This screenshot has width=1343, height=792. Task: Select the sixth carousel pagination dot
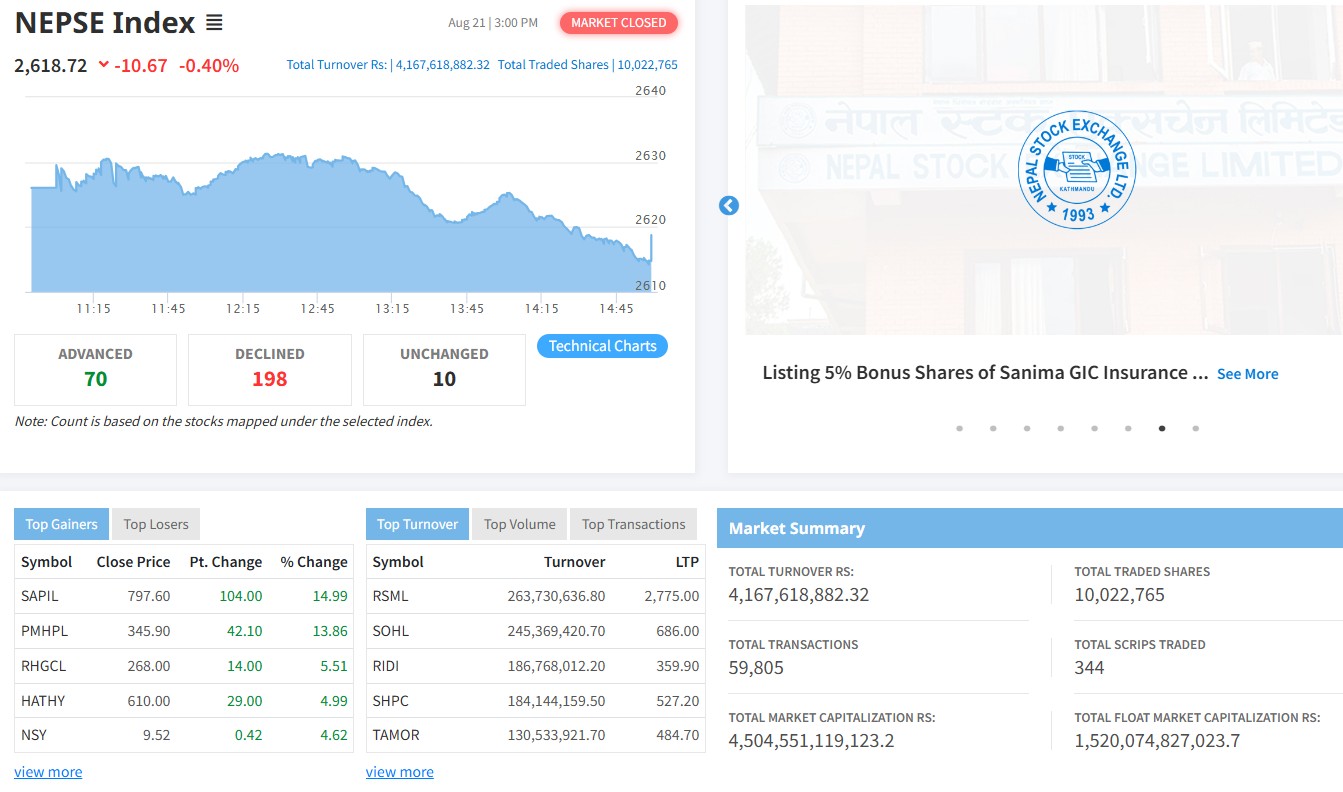coord(1128,428)
